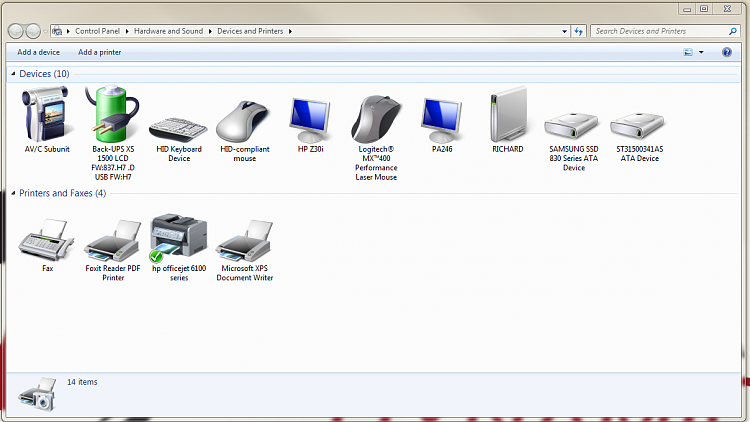Select the HP Z30i monitor icon

tap(310, 120)
